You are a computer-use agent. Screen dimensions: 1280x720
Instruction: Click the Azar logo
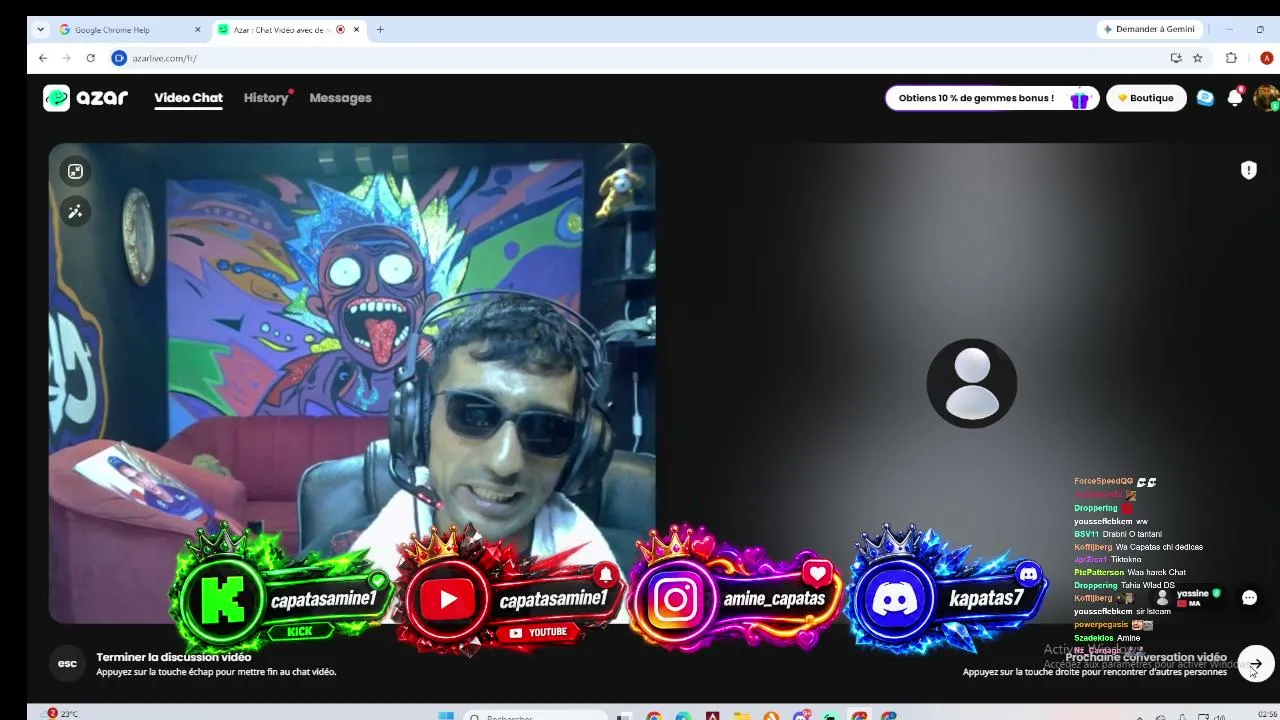[x=85, y=98]
